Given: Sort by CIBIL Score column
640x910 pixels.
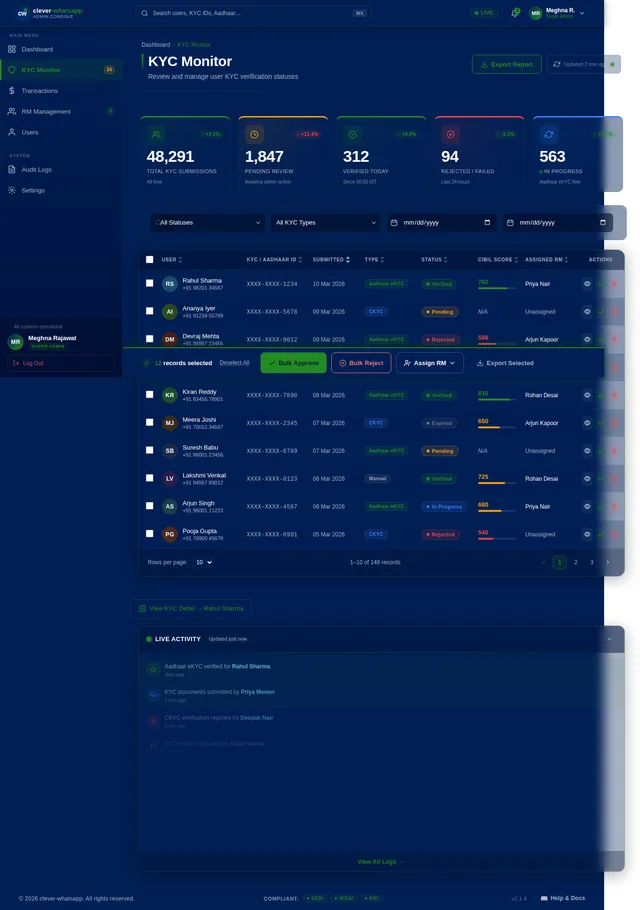Looking at the screenshot, I should point(498,259).
